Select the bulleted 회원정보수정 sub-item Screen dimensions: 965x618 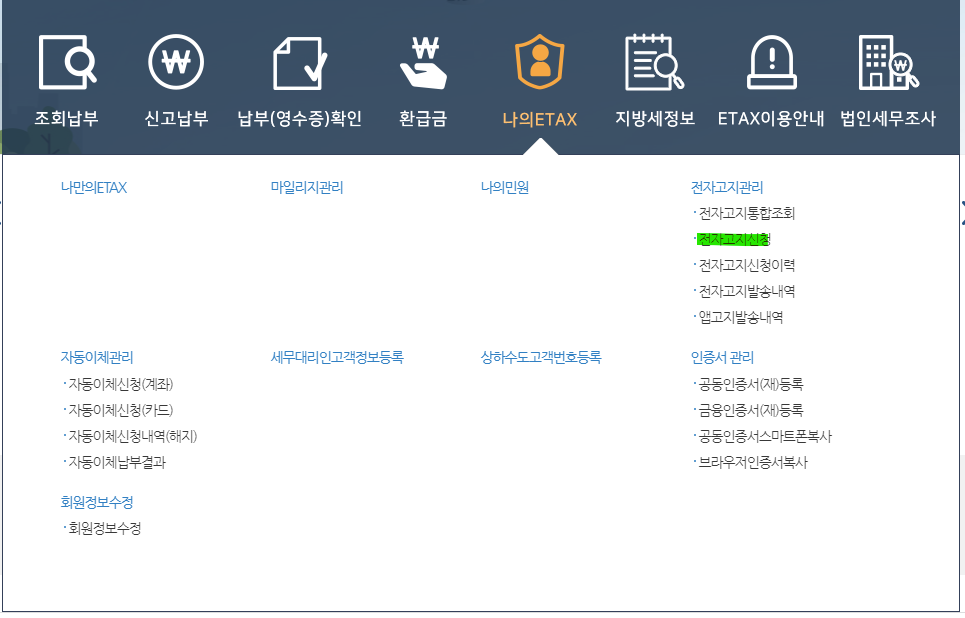[x=105, y=528]
